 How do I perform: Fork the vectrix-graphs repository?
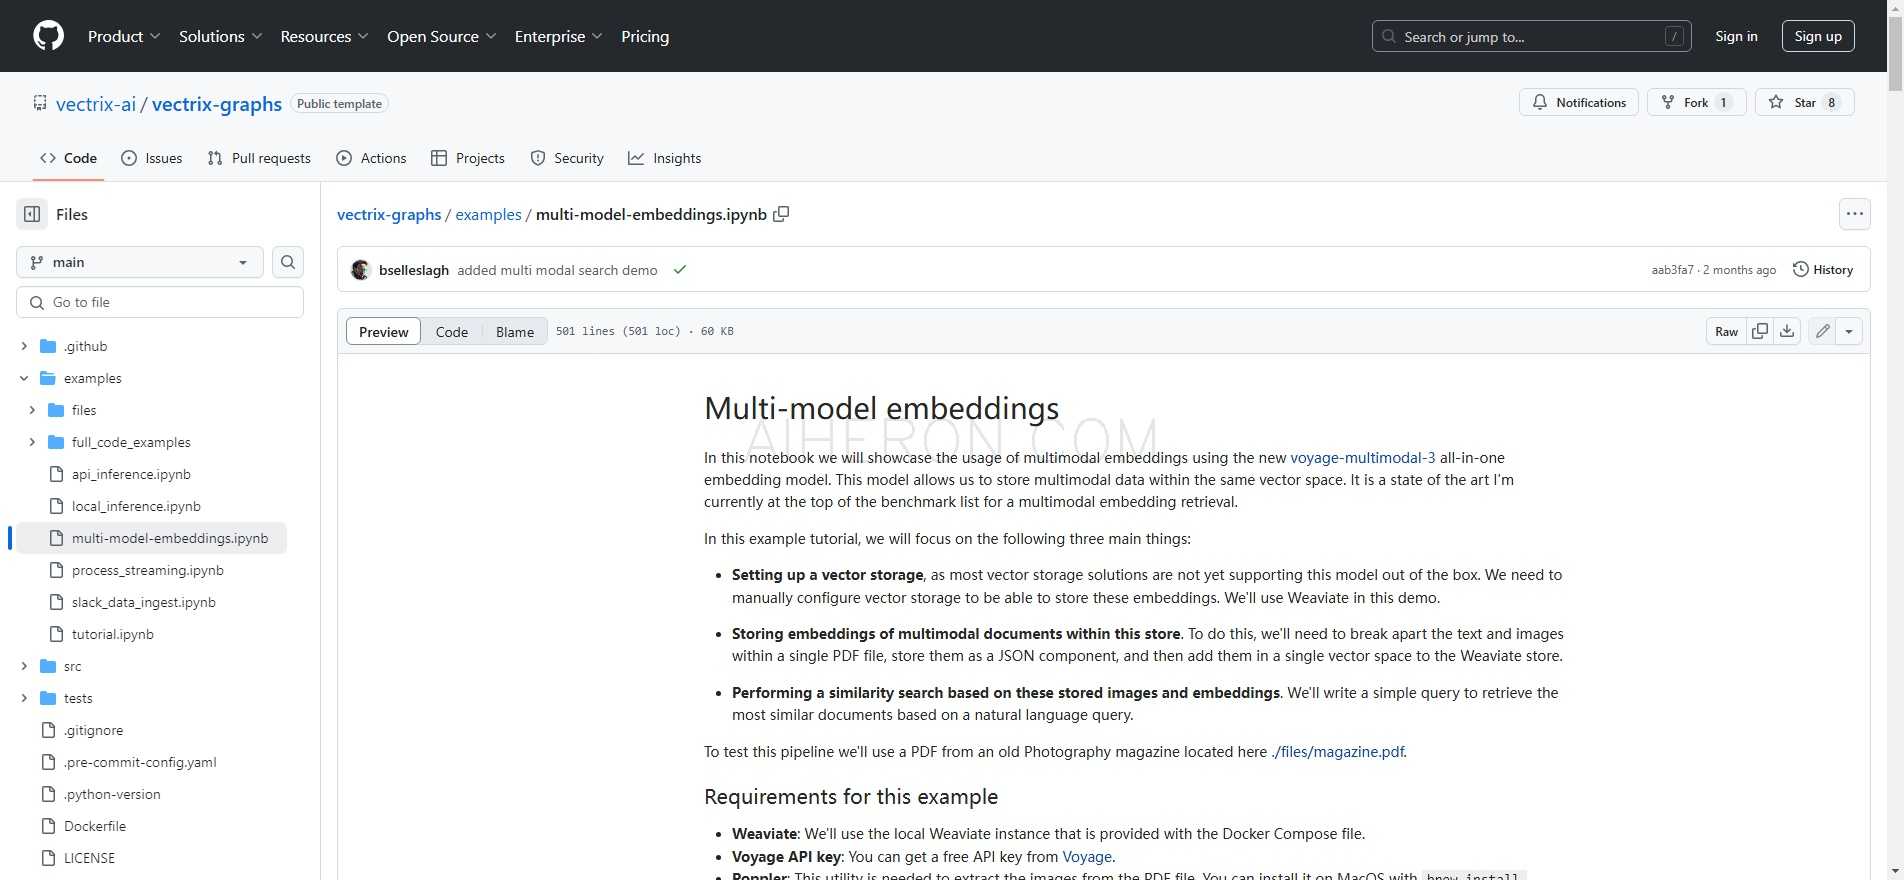coord(1696,102)
